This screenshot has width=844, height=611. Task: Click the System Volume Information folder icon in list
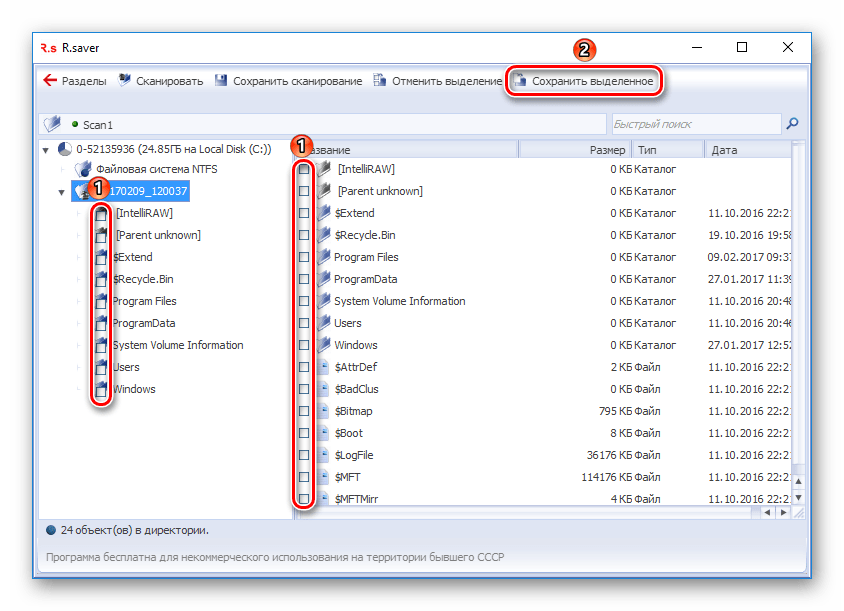pos(323,301)
